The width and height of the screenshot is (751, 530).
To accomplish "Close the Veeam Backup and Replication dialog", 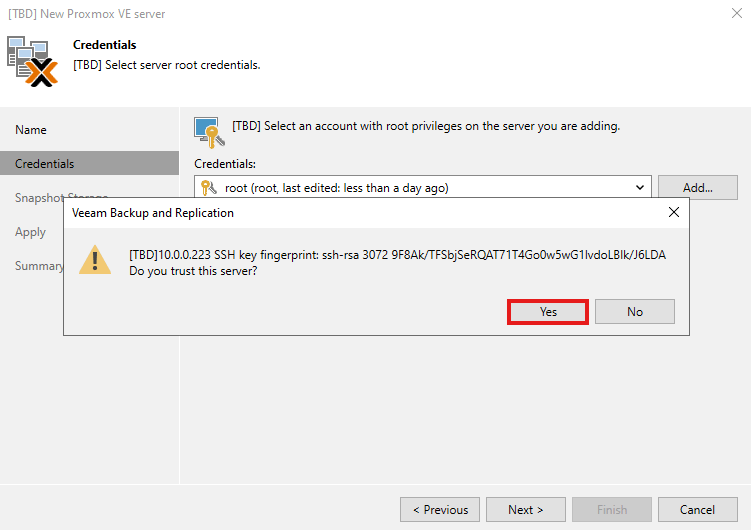I will coord(674,213).
